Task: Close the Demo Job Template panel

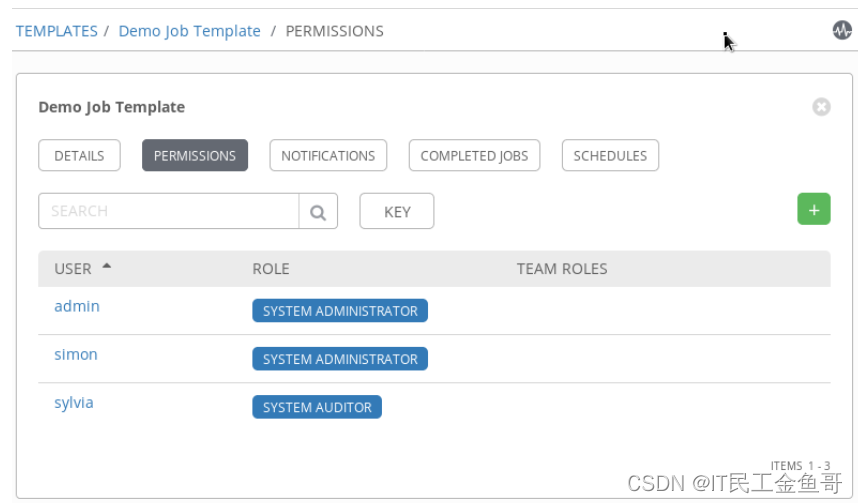Action: [x=821, y=106]
